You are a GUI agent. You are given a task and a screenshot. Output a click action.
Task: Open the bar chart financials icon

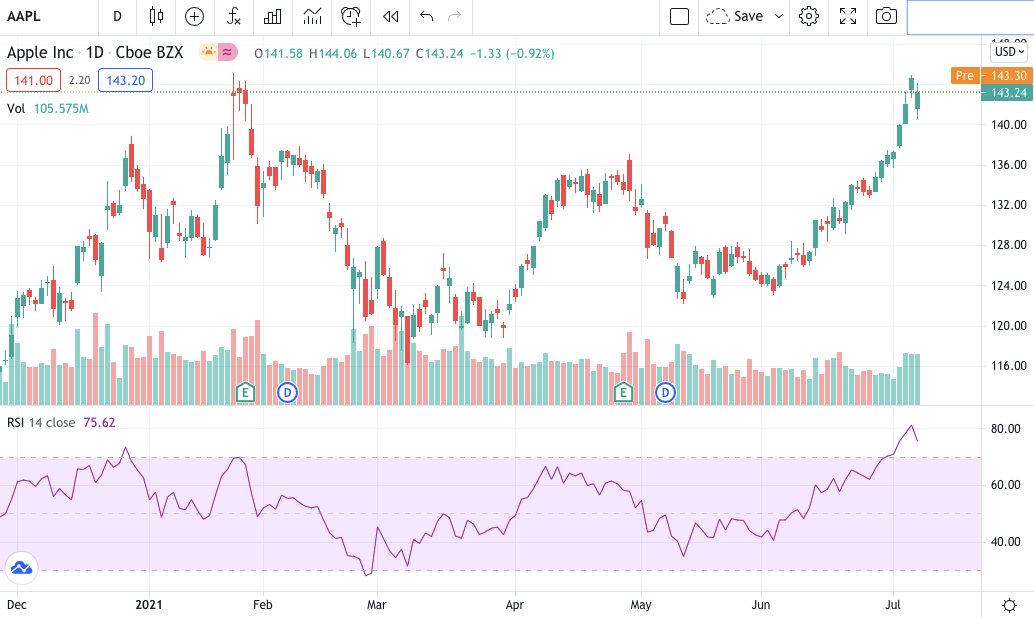pyautogui.click(x=272, y=16)
